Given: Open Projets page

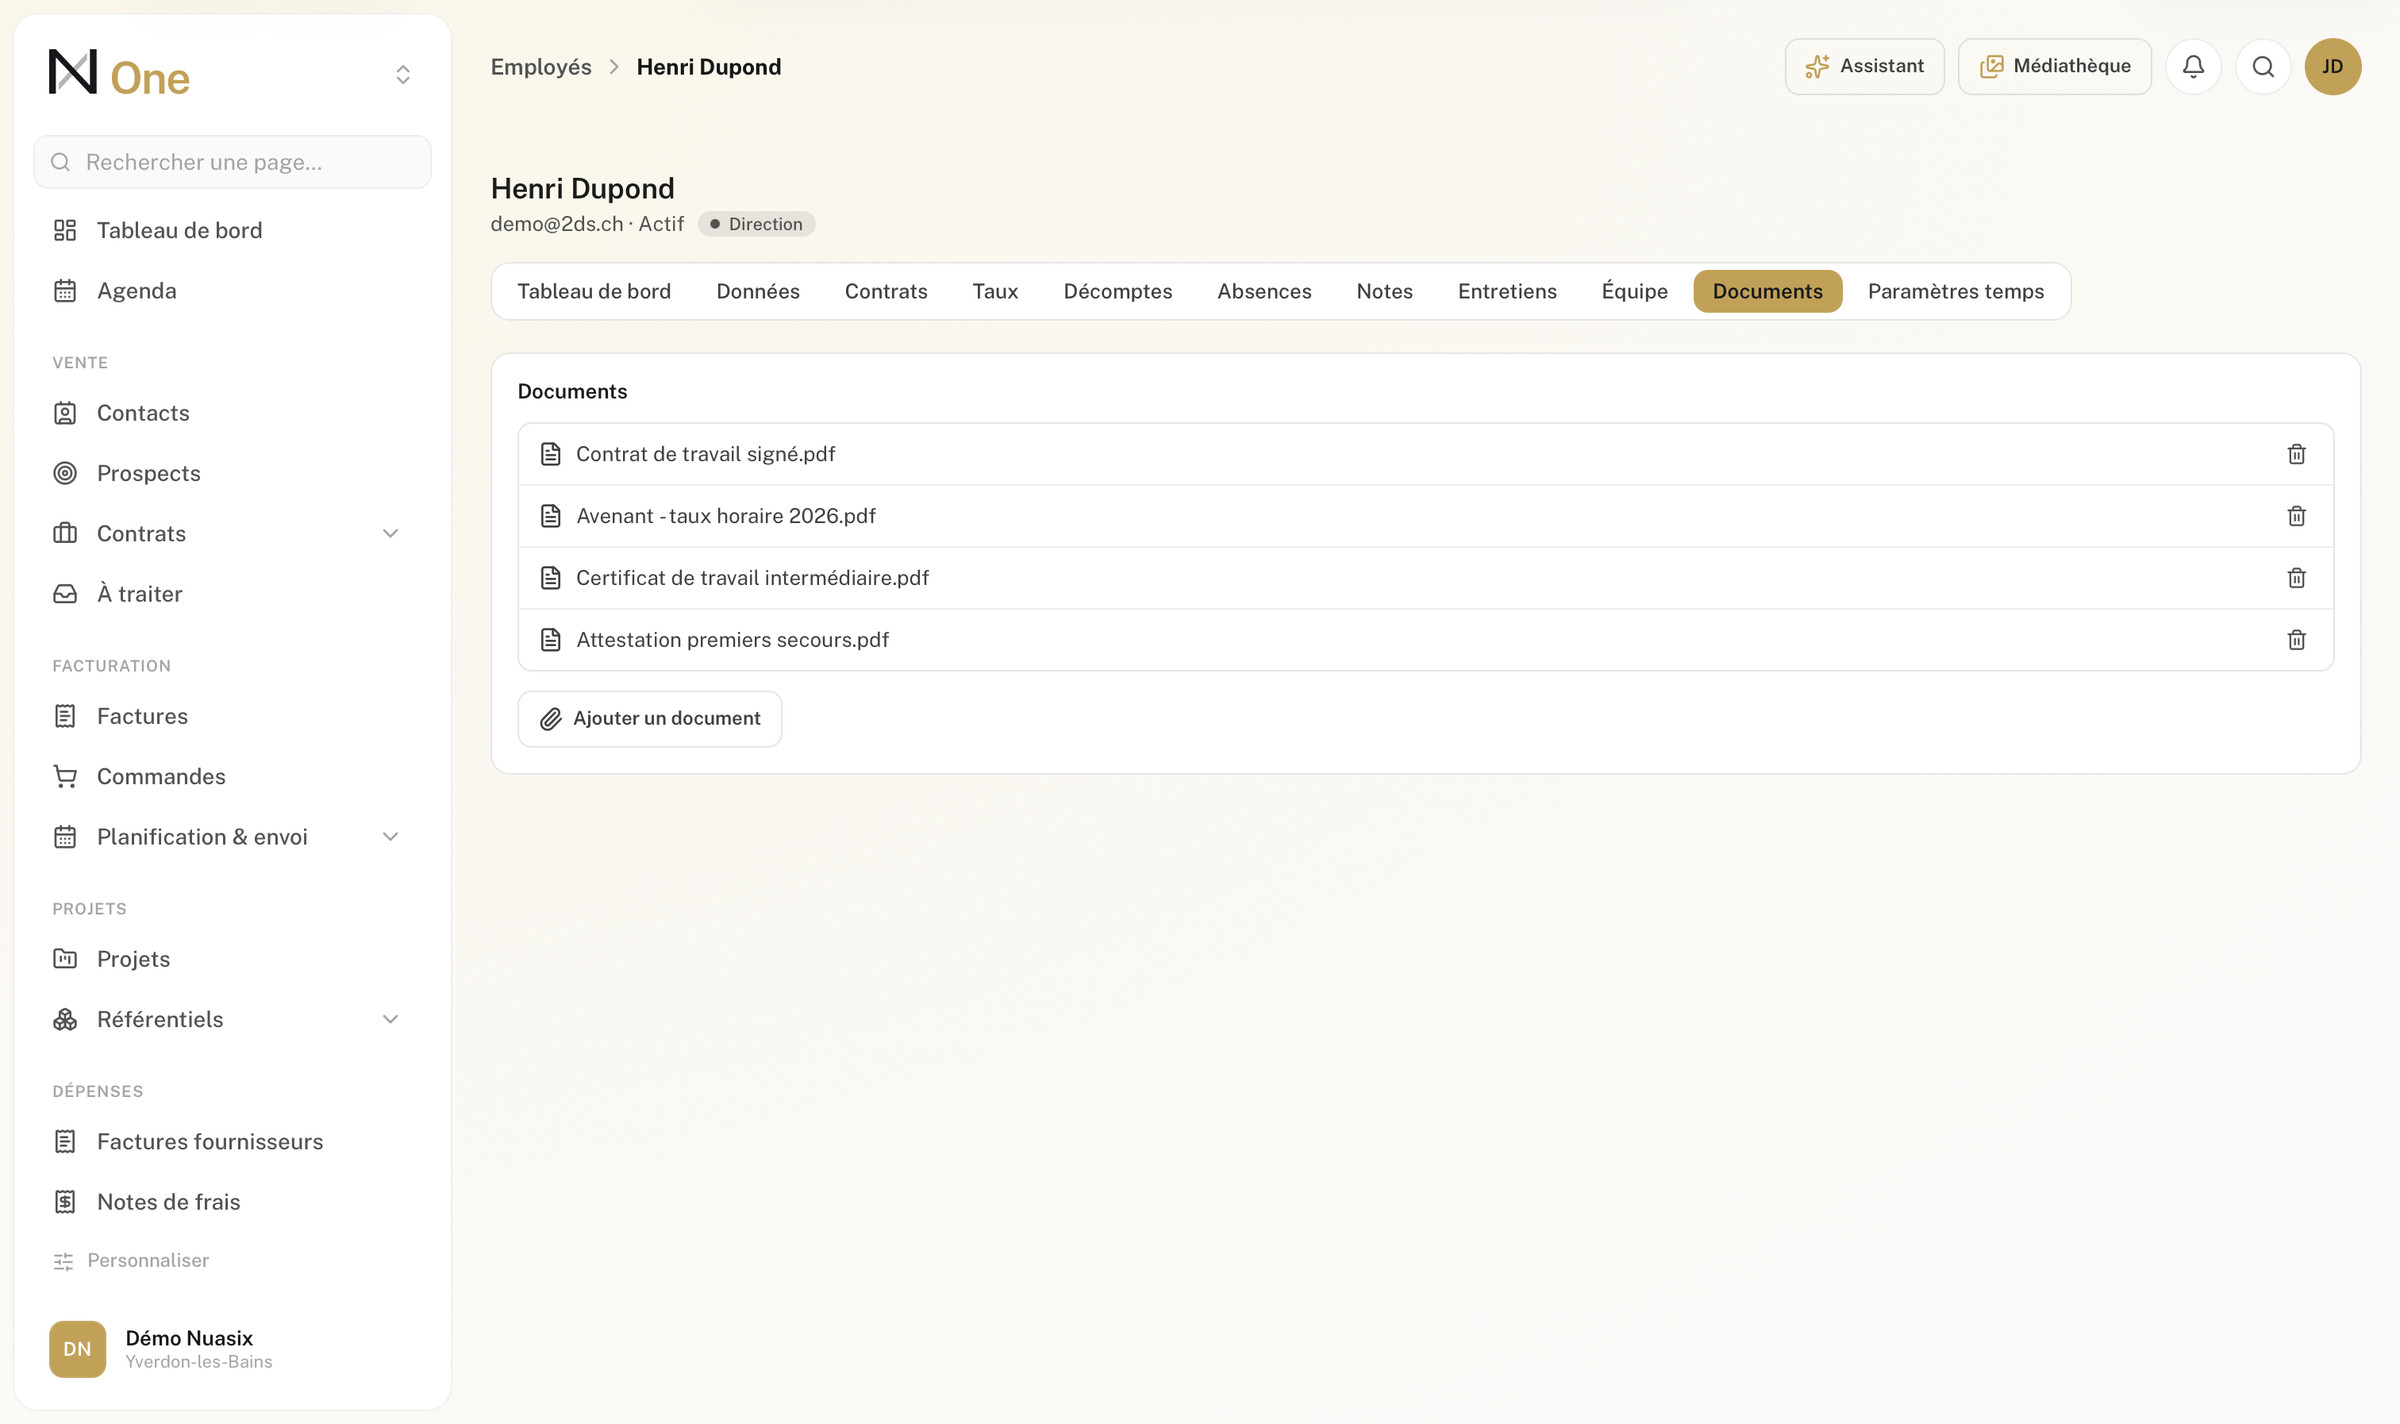Looking at the screenshot, I should [x=231, y=959].
